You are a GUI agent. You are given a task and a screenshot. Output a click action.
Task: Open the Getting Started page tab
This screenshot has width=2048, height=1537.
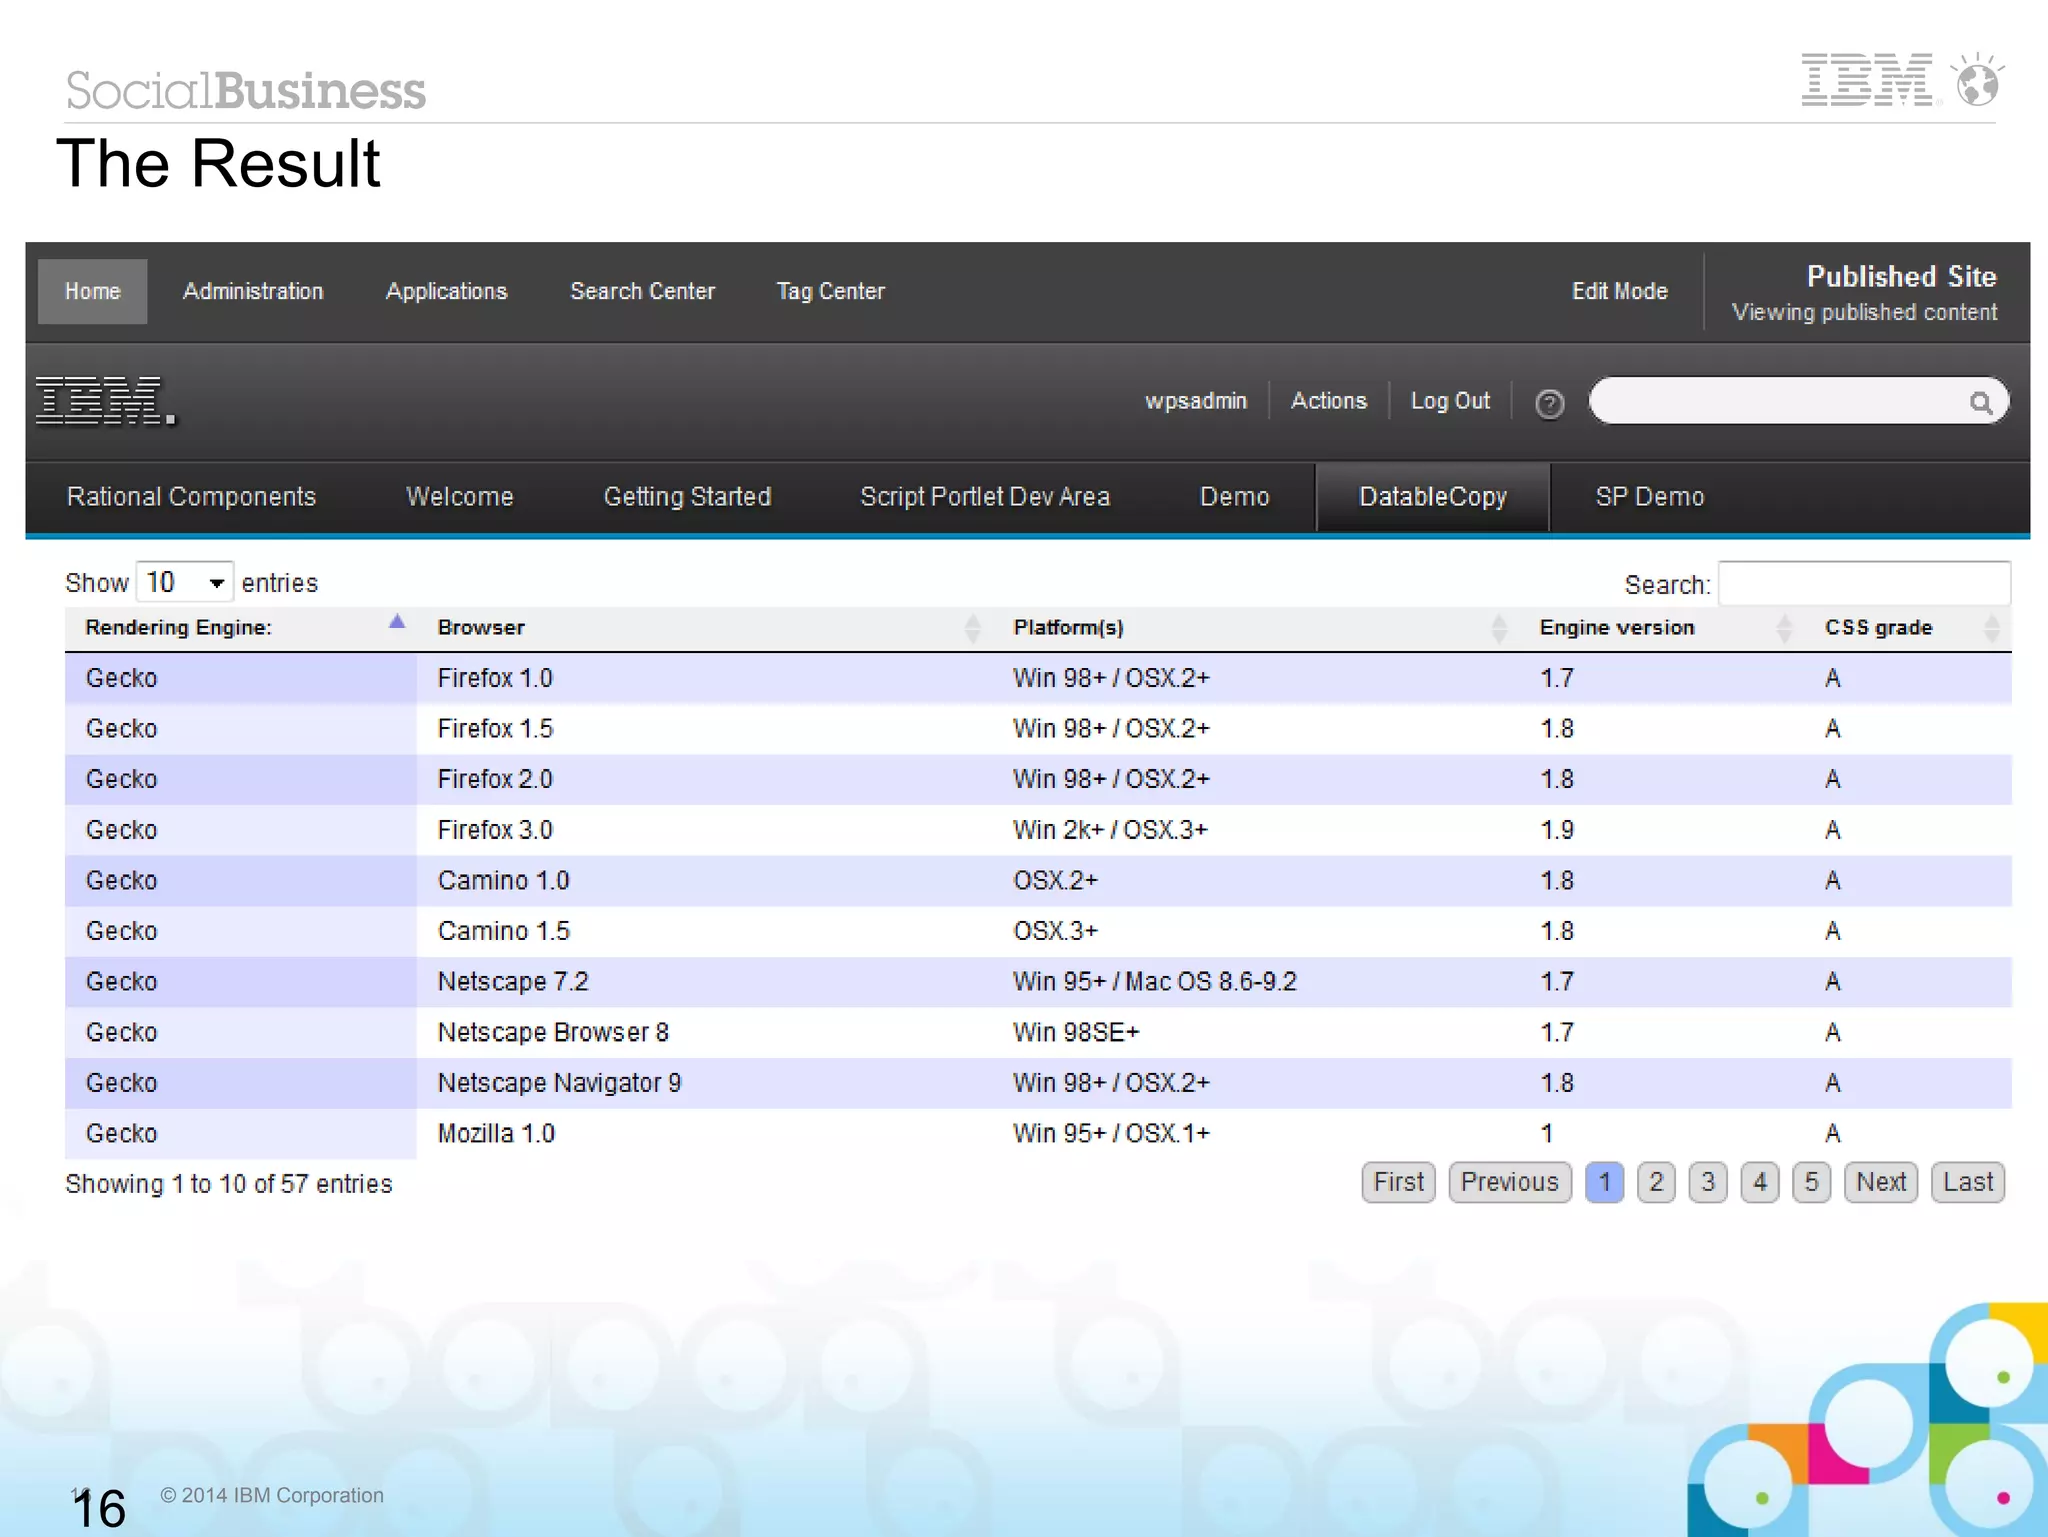688,497
